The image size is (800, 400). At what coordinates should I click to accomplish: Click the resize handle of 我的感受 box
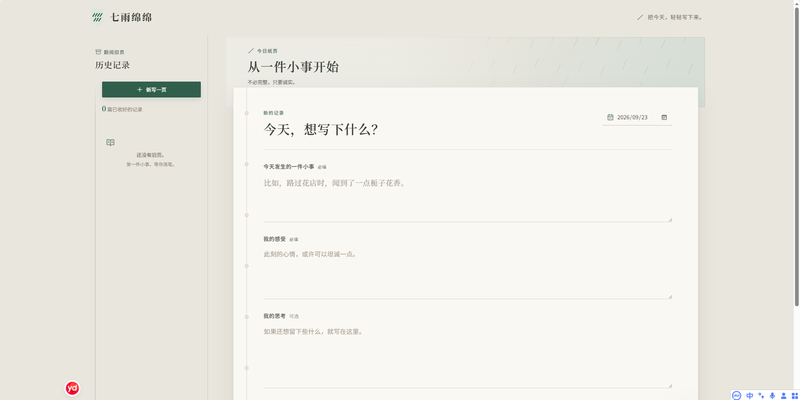[670, 296]
